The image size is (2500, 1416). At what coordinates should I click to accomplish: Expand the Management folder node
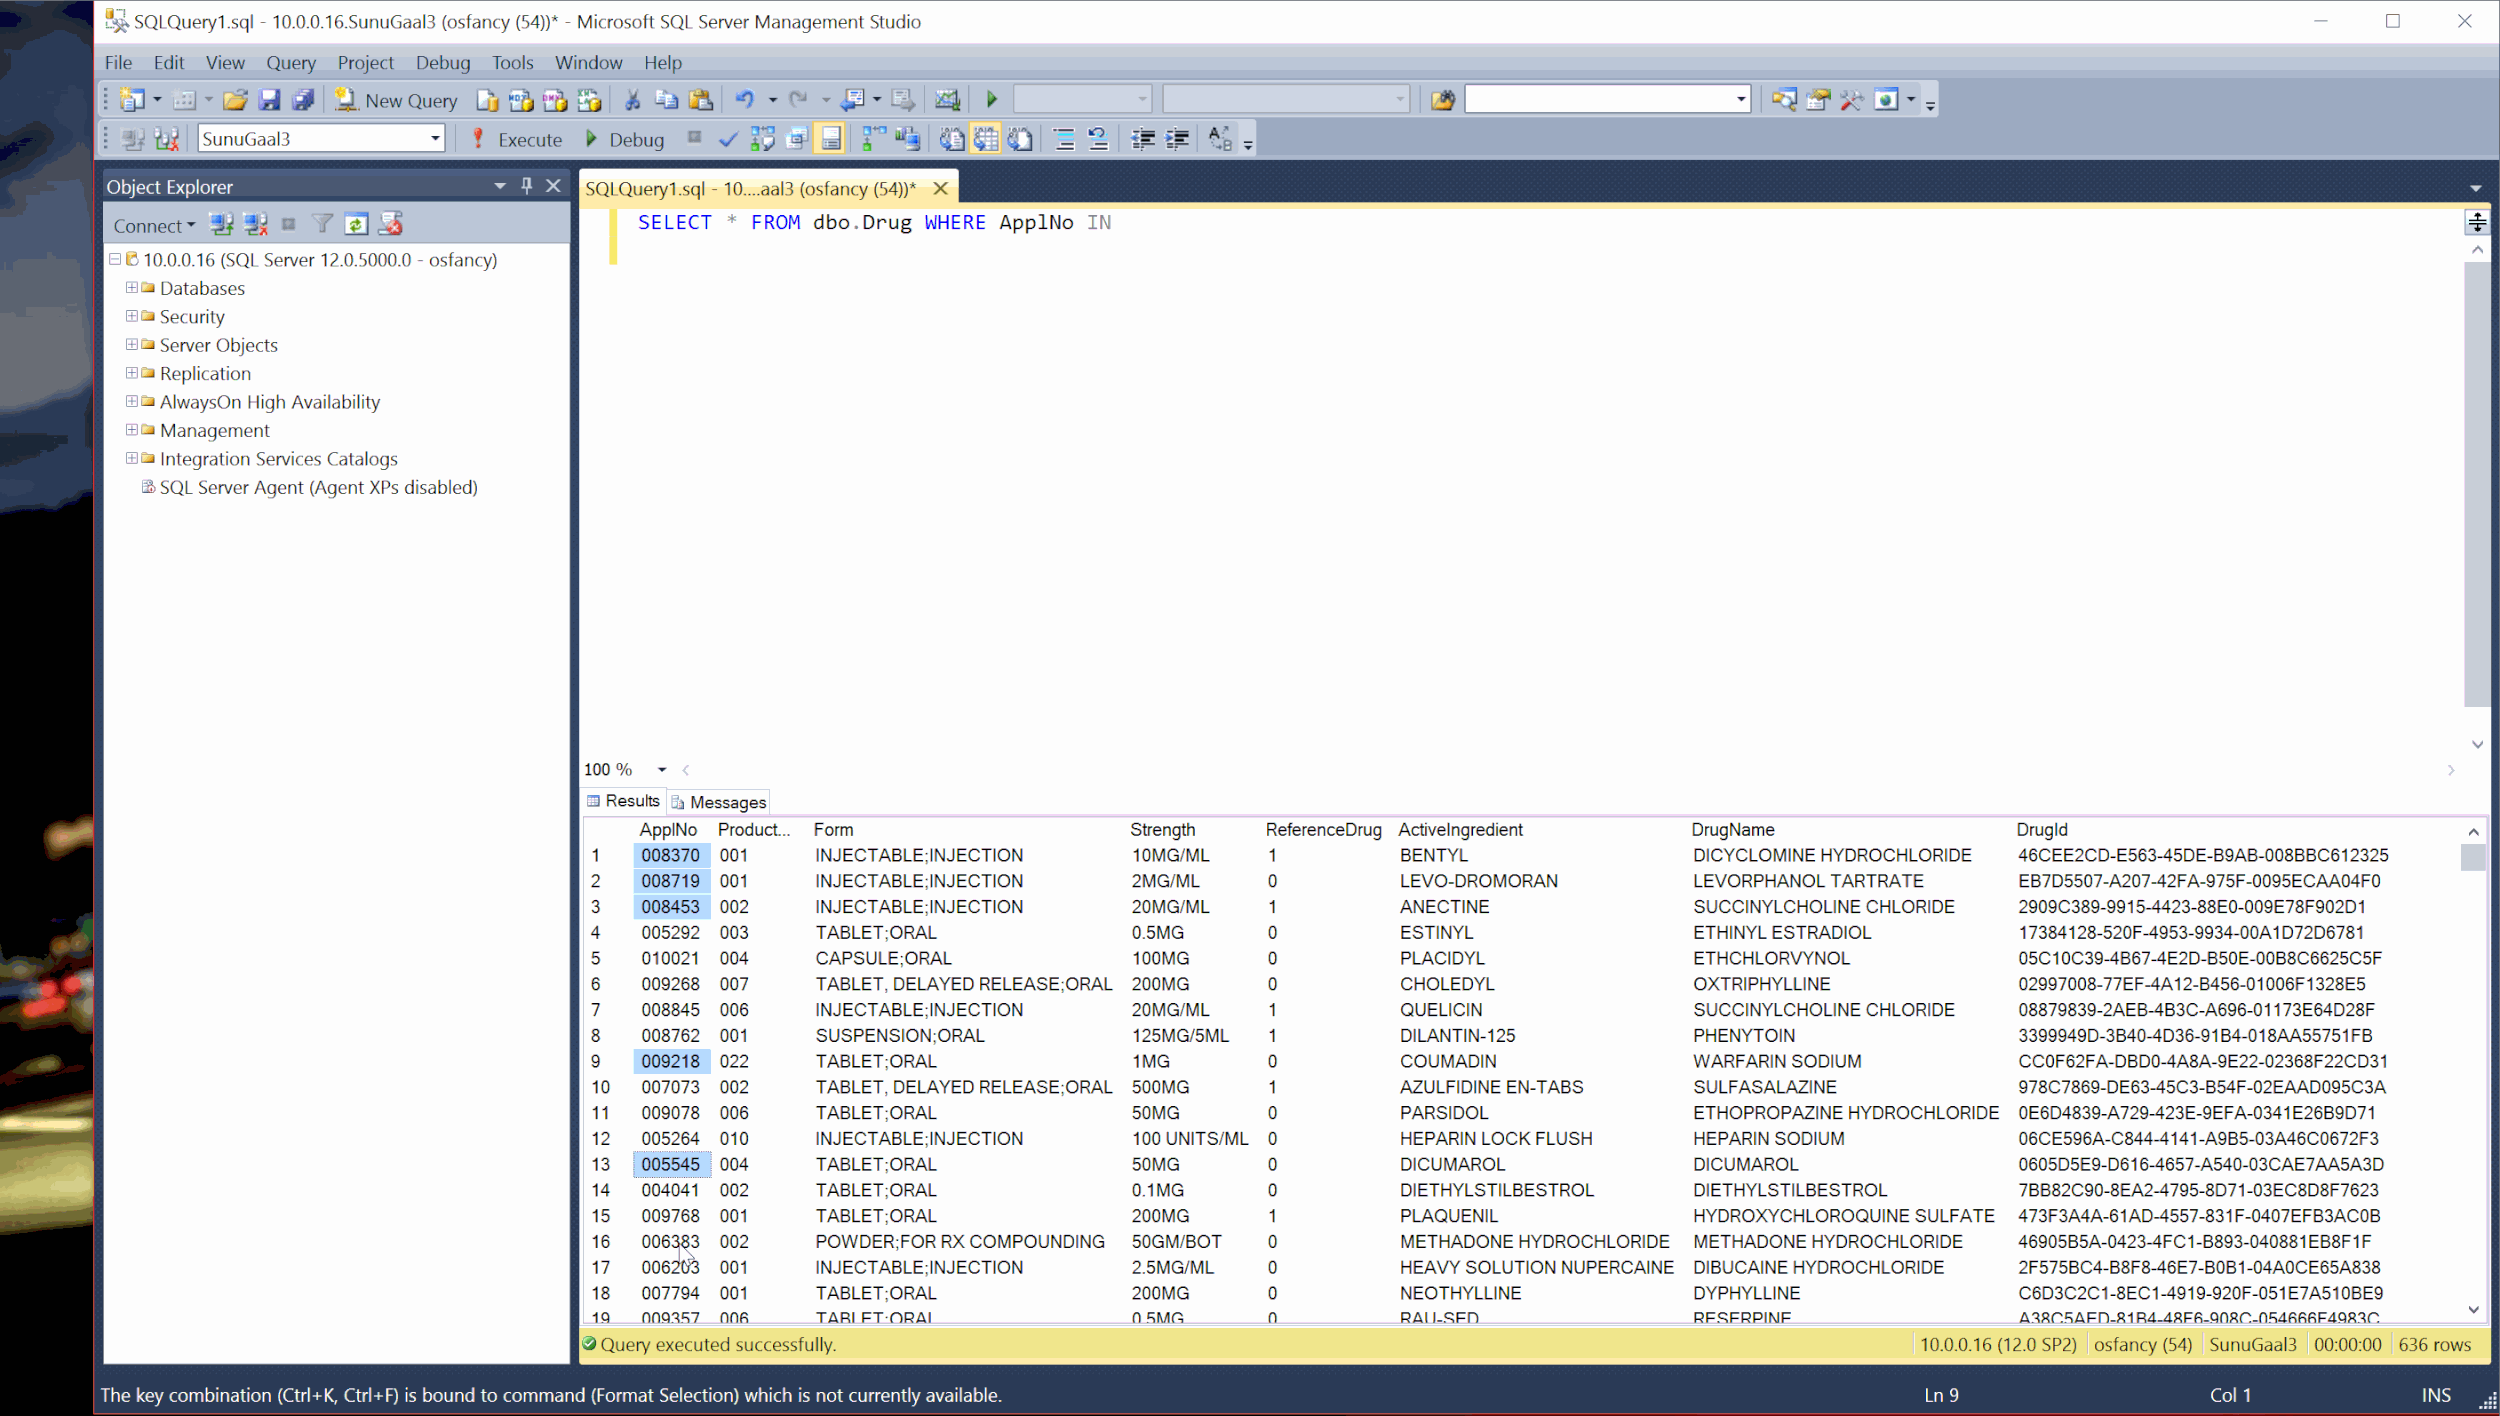pos(132,430)
